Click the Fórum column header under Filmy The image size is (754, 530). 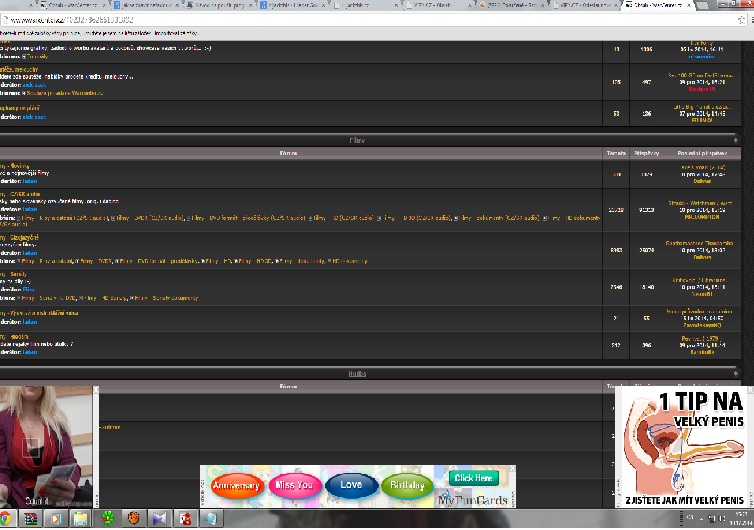point(288,153)
